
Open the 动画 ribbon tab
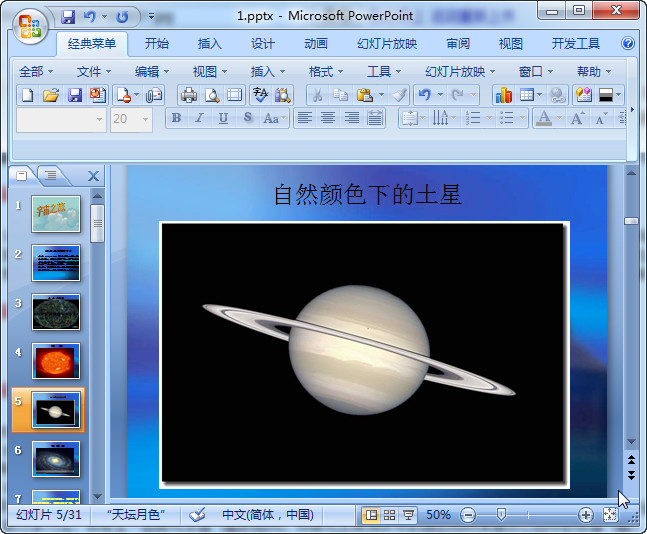tap(316, 44)
